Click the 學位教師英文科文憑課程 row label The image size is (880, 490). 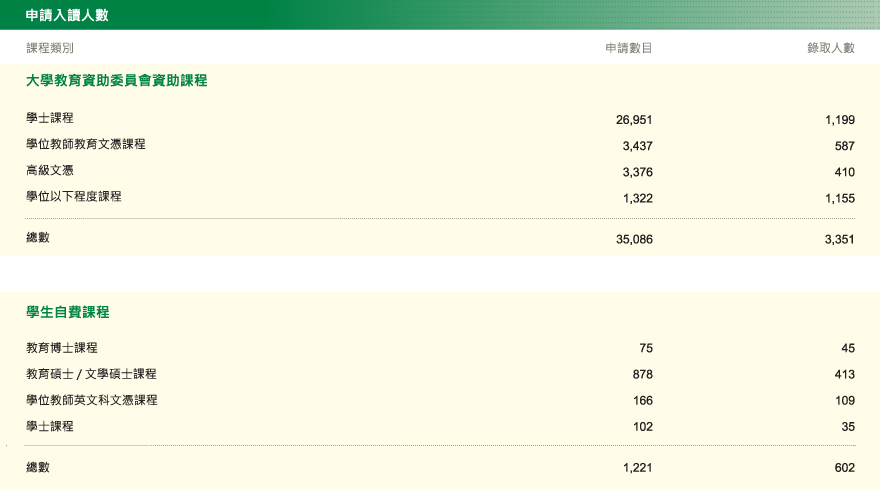pos(92,400)
